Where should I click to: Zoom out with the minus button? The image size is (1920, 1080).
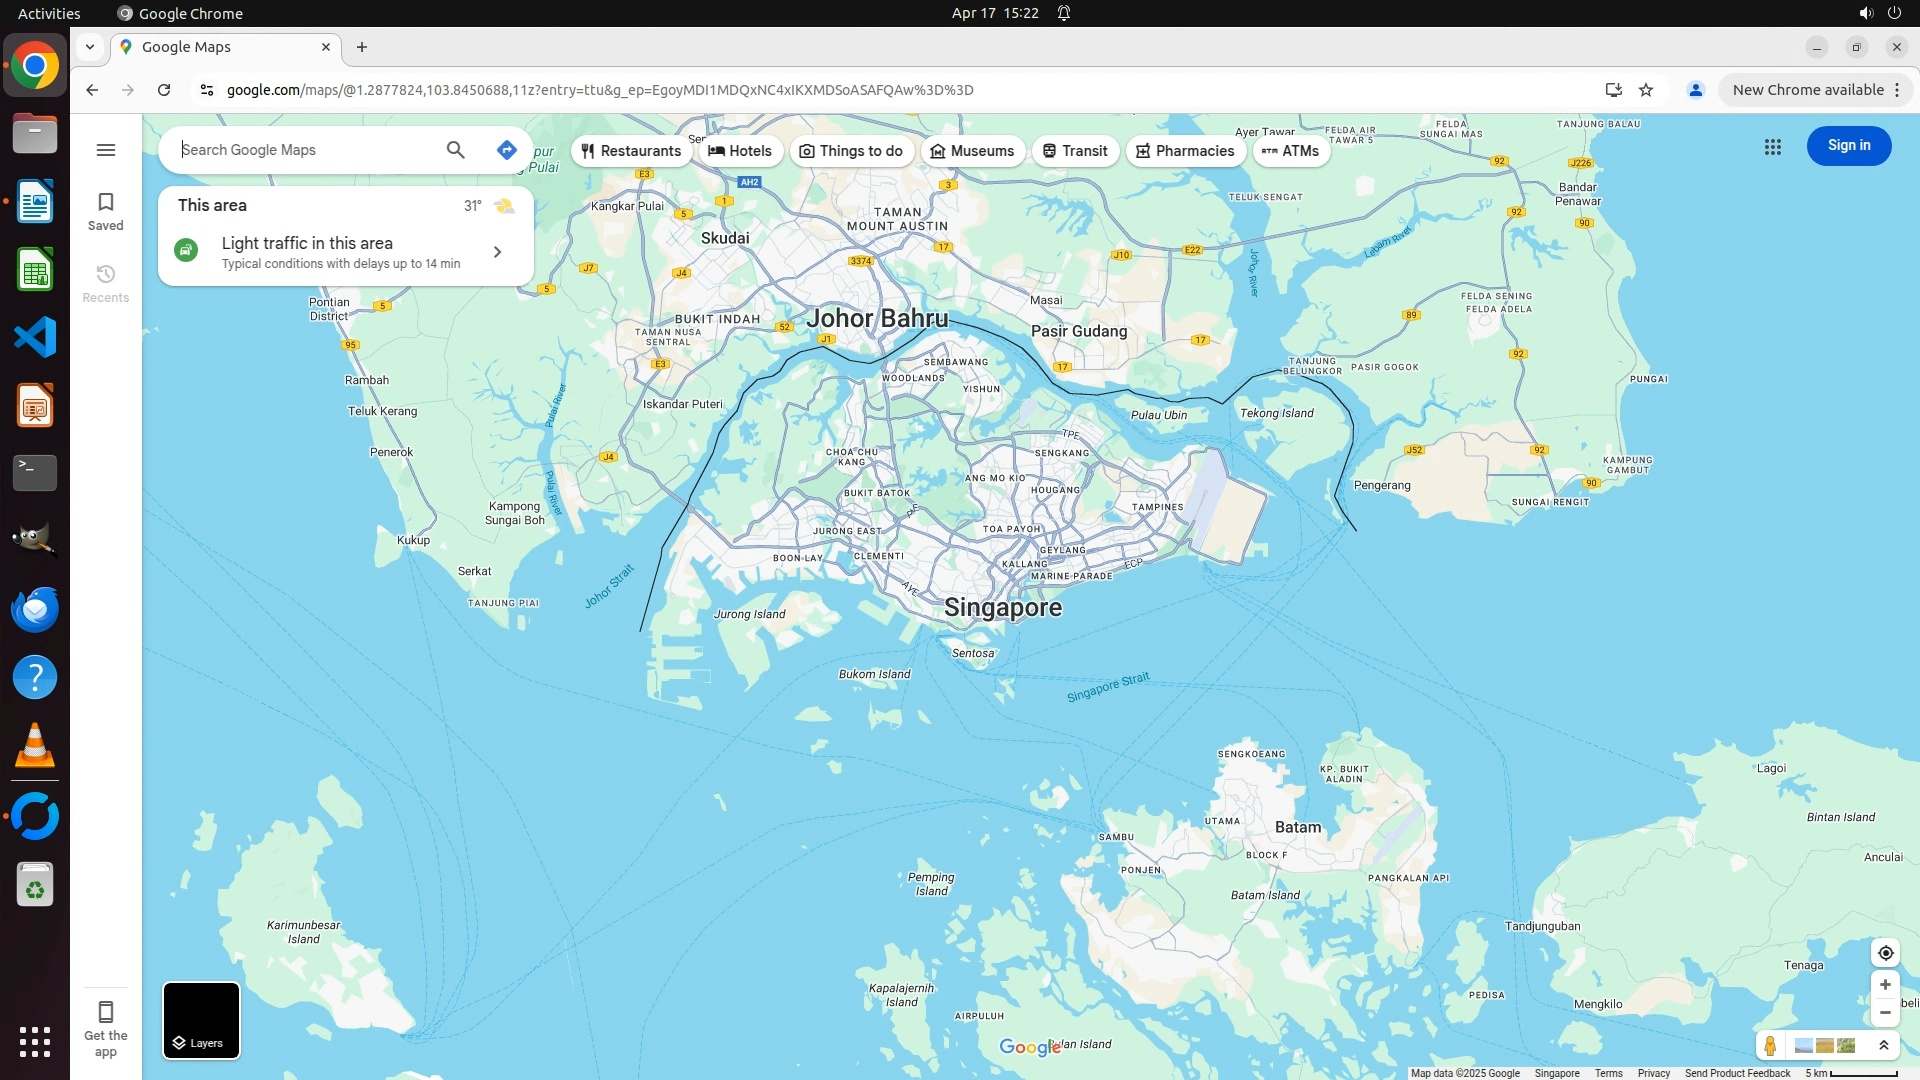[1885, 1013]
